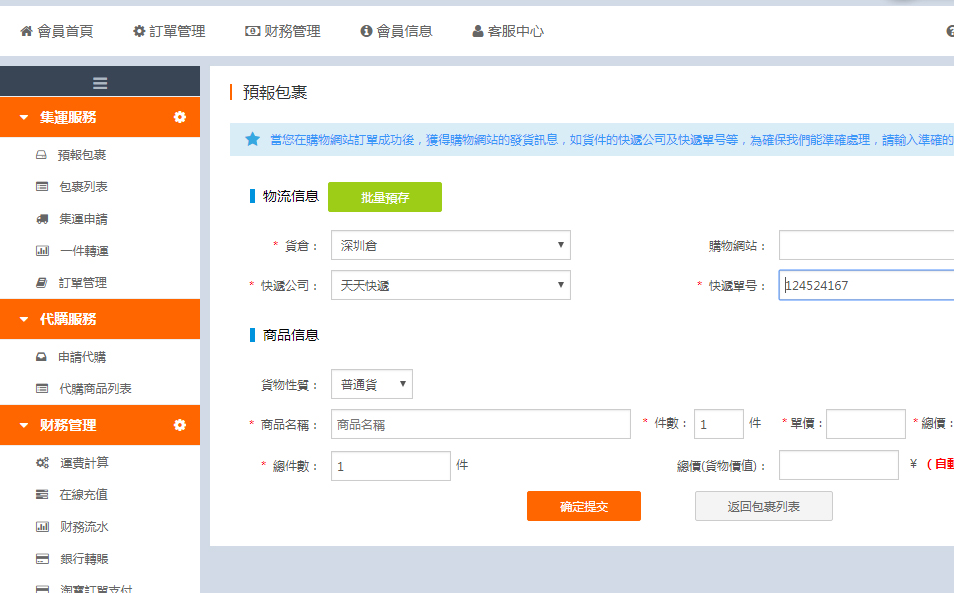Focus the 購物網站 input field

[866, 245]
